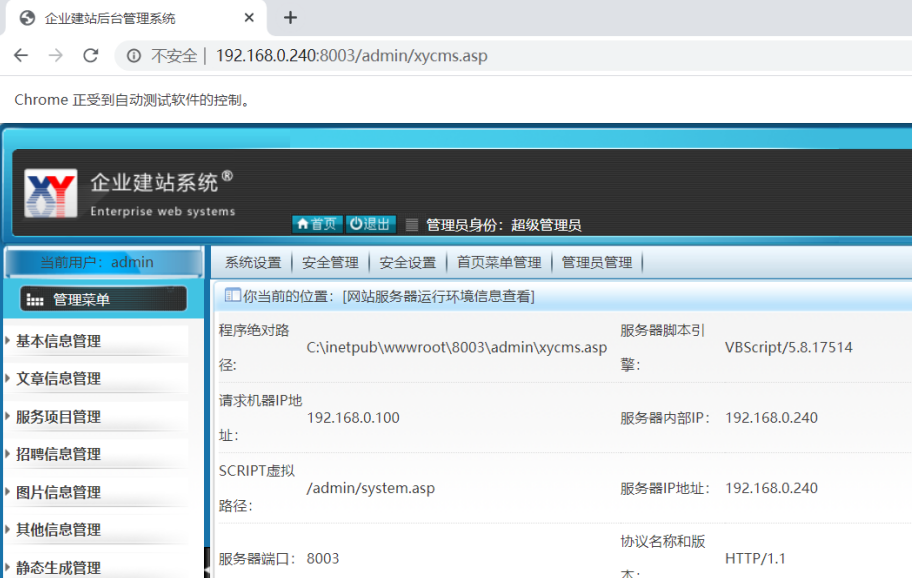This screenshot has width=912, height=578.
Task: Open the 安全设置 menu
Action: point(408,263)
